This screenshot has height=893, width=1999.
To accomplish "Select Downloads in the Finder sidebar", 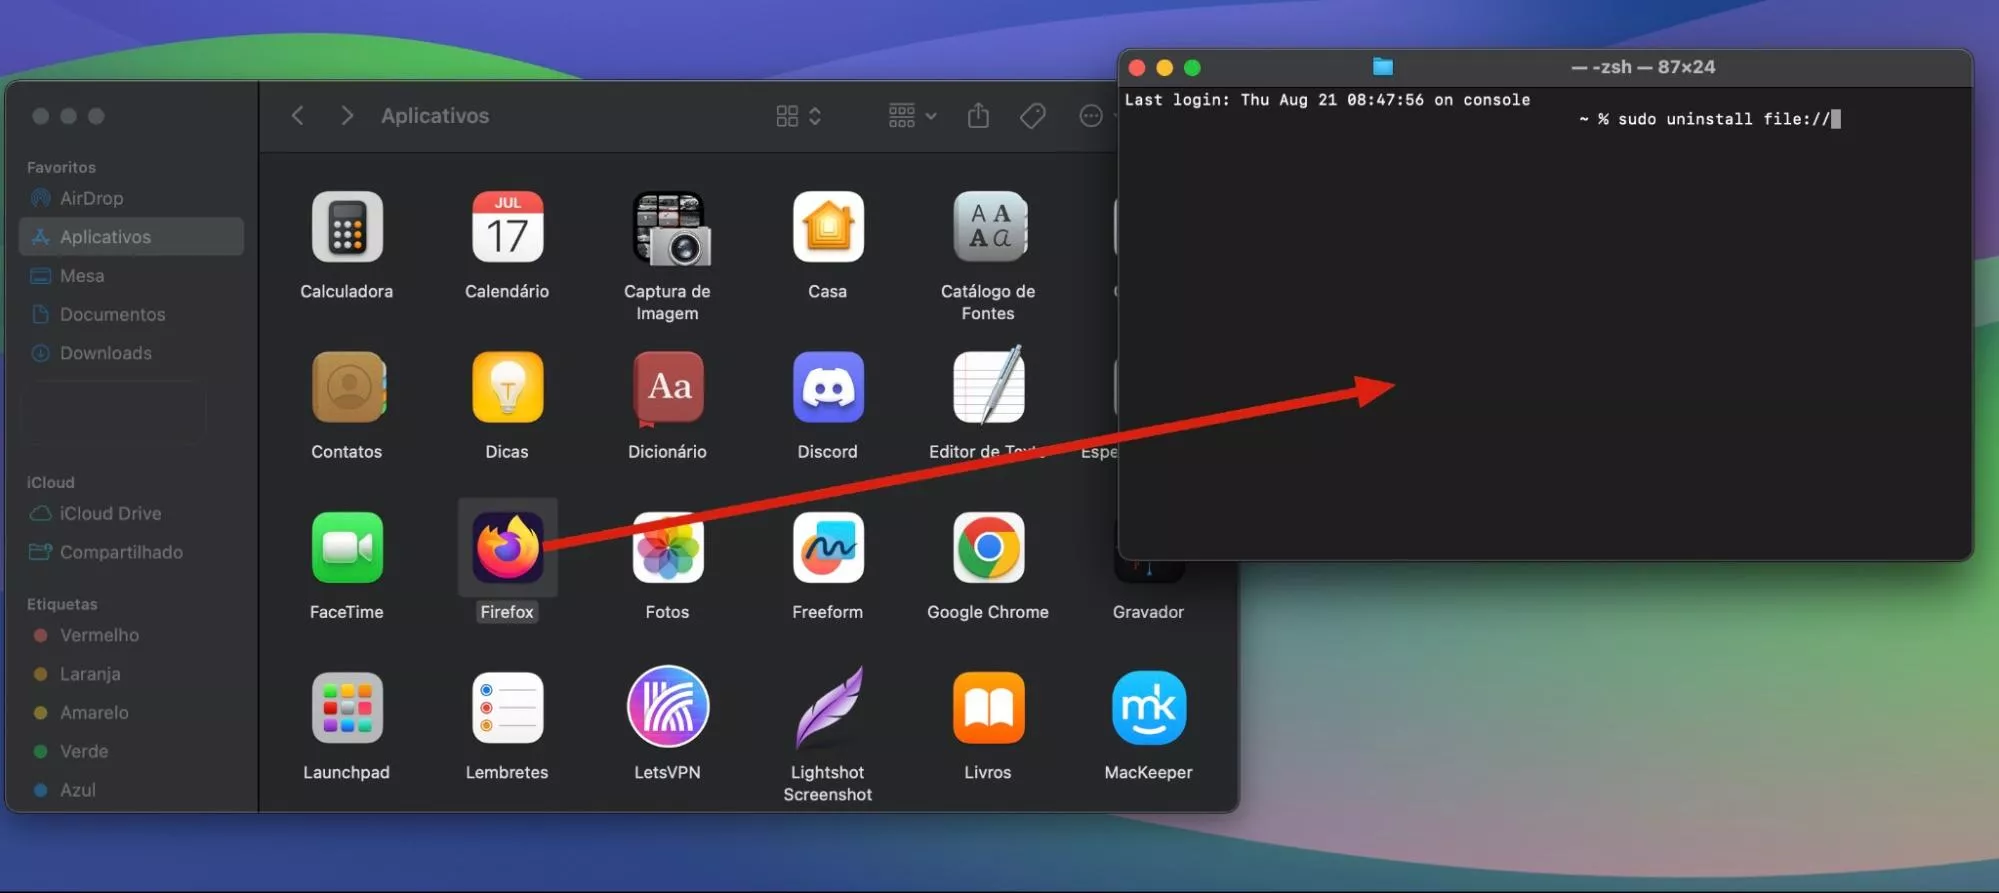I will (x=105, y=353).
